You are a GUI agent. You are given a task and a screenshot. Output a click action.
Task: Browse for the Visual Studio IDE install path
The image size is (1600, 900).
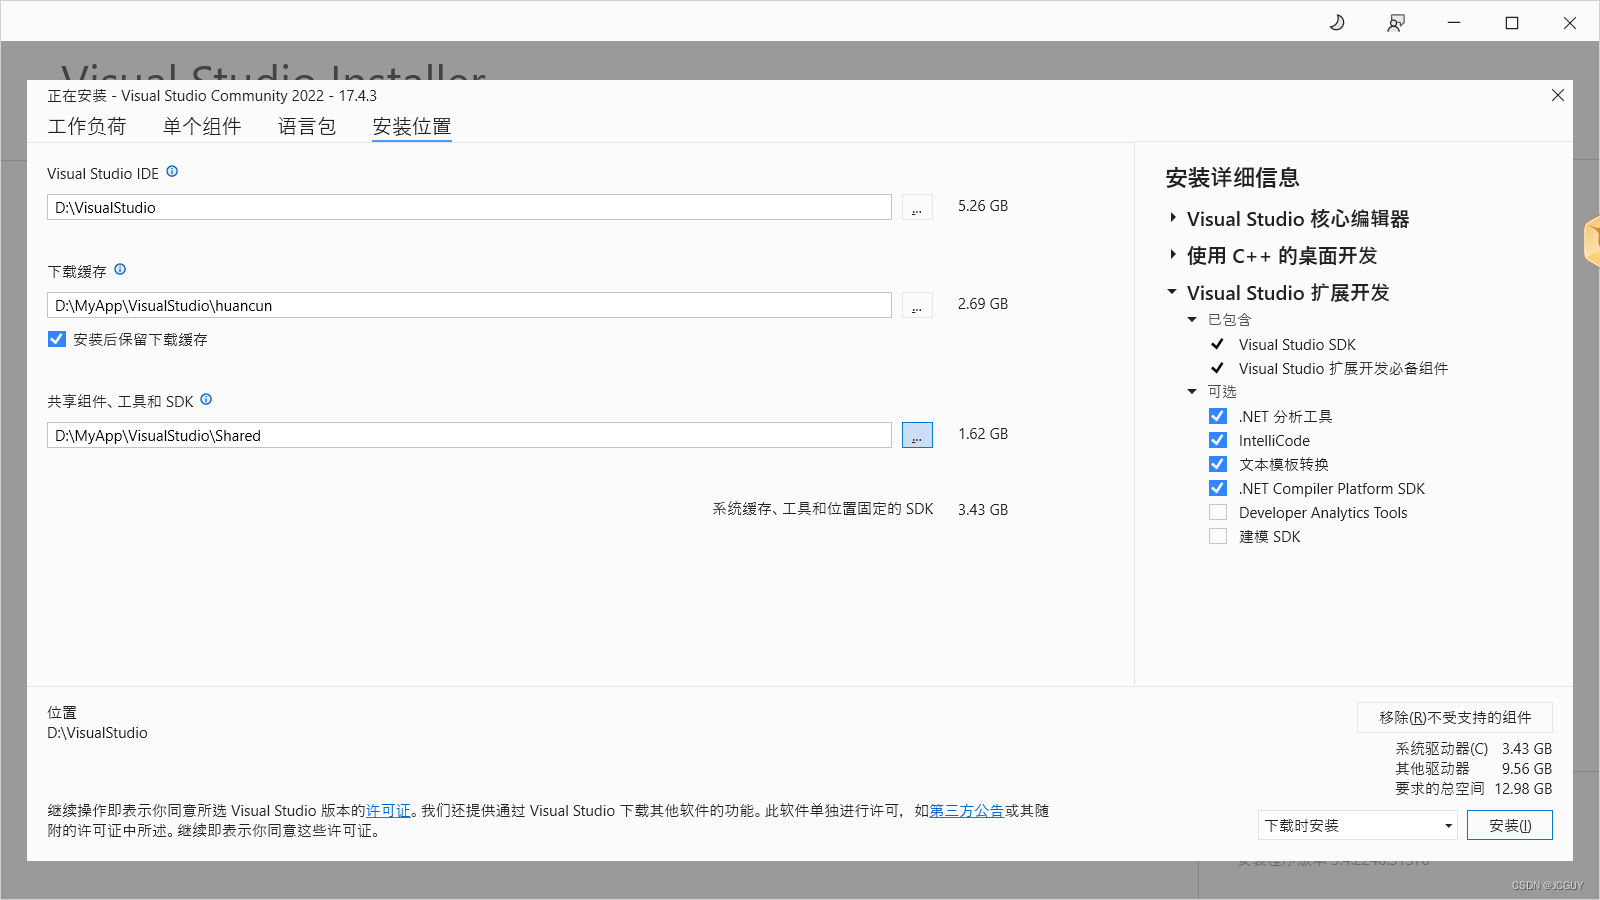coord(917,207)
